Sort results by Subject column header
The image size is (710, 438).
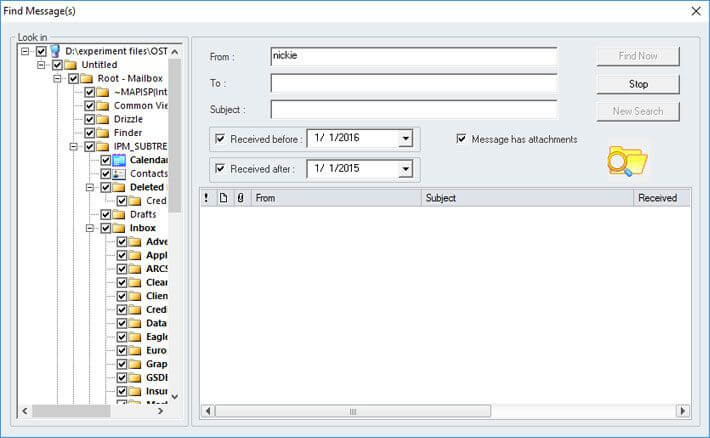click(x=526, y=198)
